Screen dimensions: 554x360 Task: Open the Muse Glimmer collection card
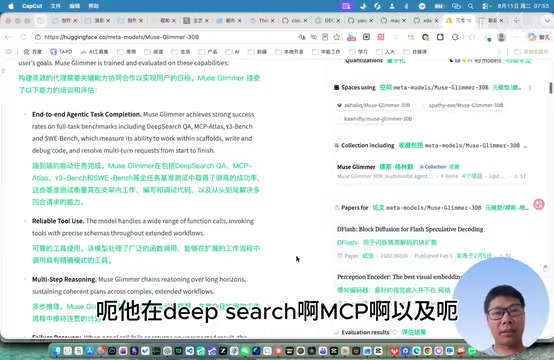click(431, 171)
